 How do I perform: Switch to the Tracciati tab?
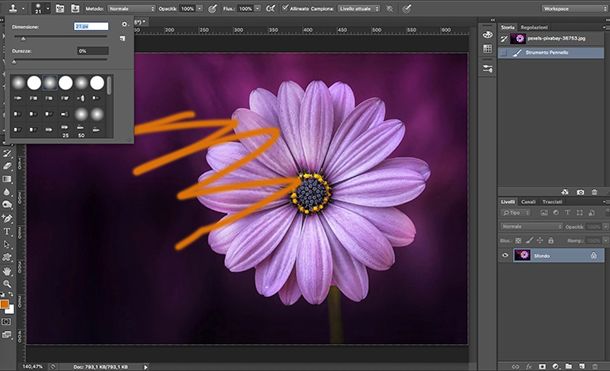click(552, 202)
